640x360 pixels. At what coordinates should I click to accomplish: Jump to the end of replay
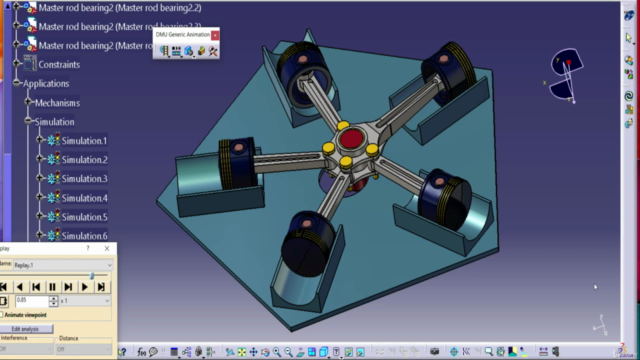(x=101, y=287)
